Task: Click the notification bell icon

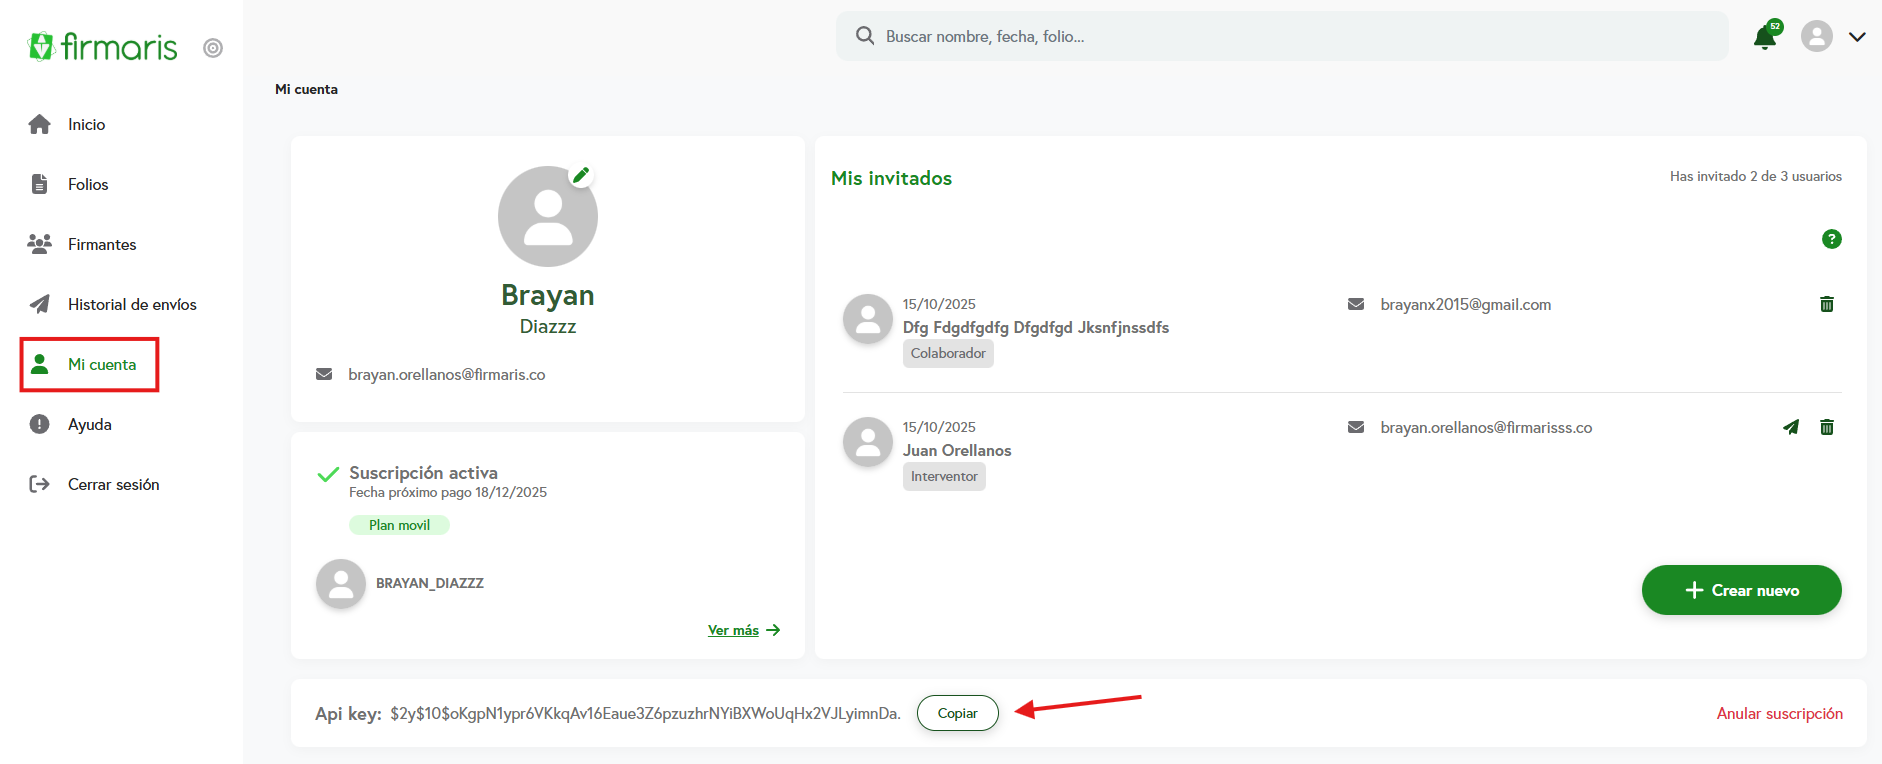Action: 1765,38
